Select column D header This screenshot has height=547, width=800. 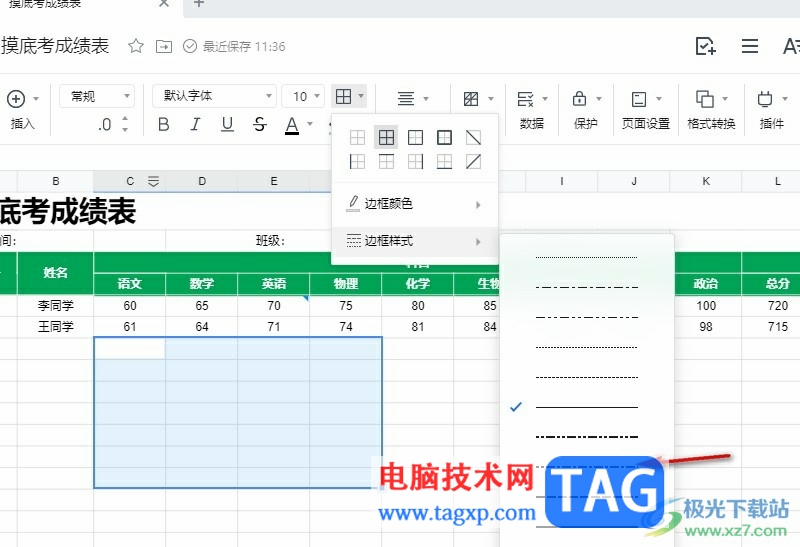pyautogui.click(x=202, y=181)
